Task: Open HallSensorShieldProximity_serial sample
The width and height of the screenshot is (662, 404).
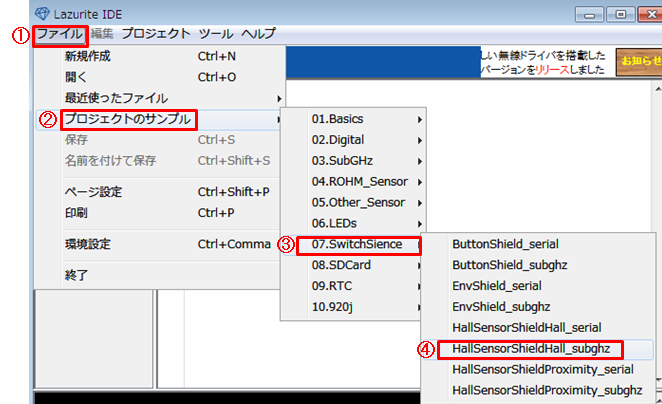Action: point(538,369)
